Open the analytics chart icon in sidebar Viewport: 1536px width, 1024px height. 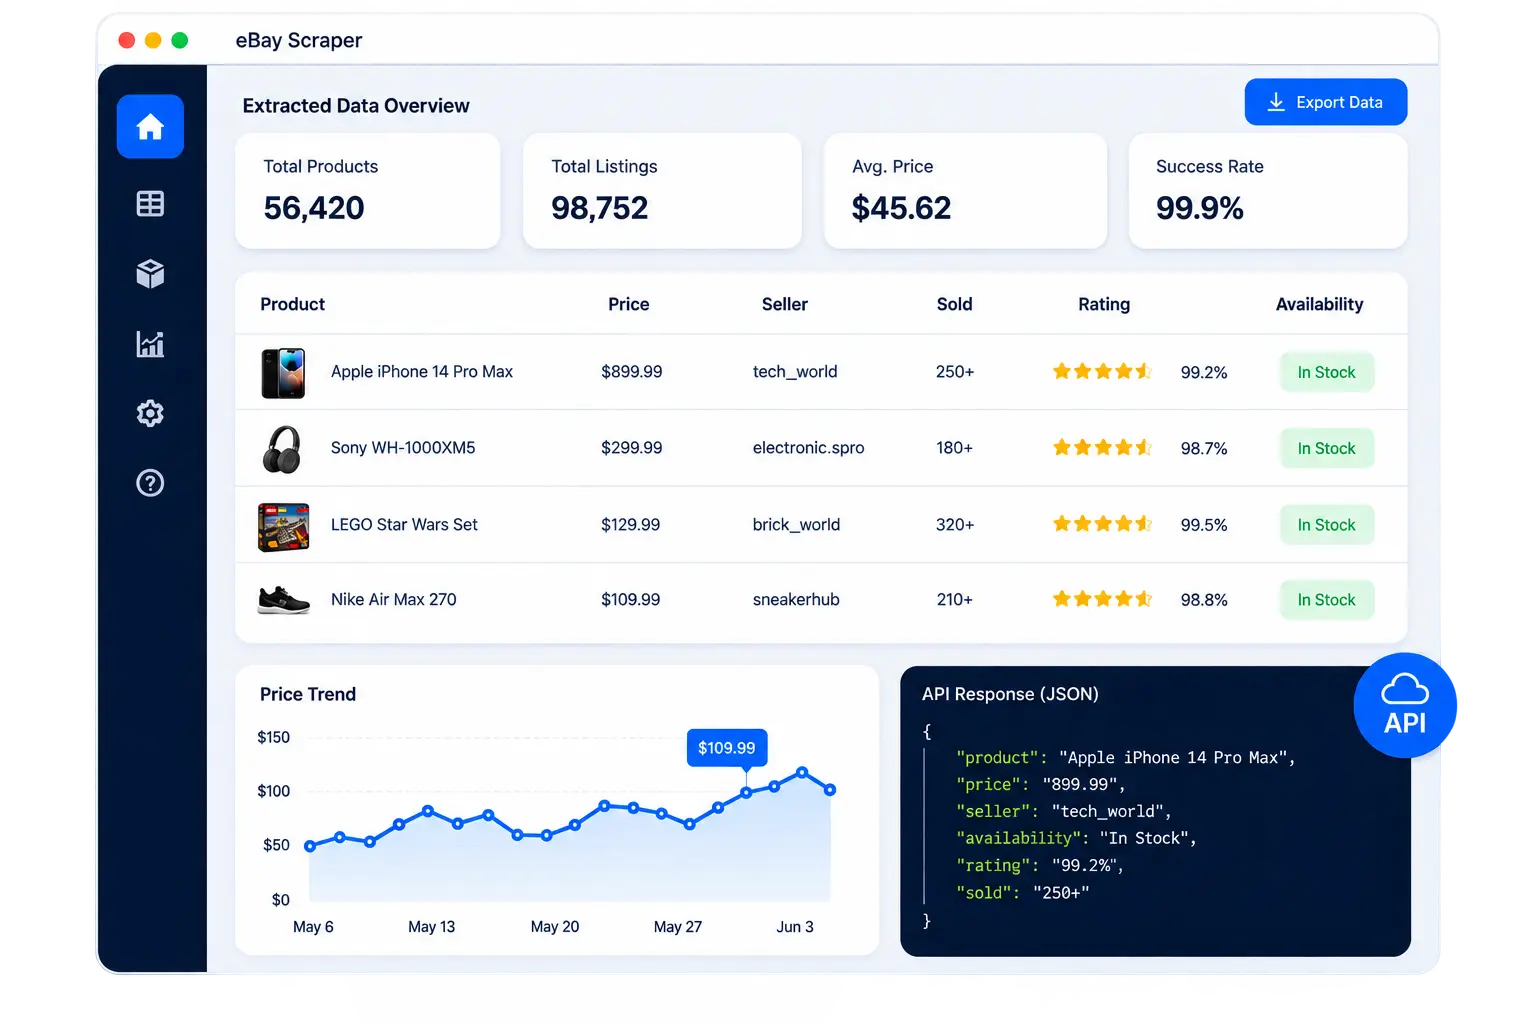tap(150, 344)
